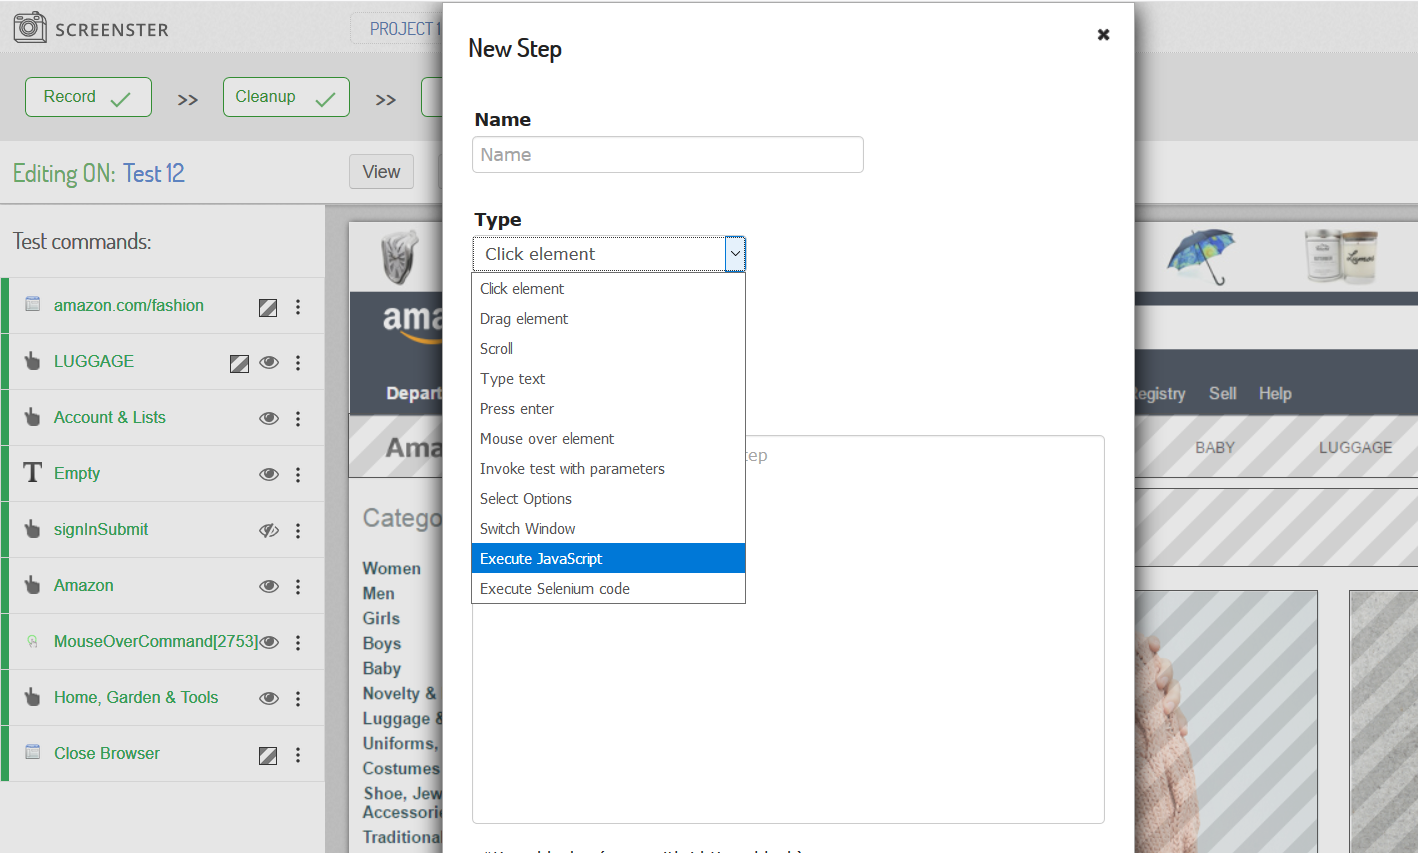Open the PROJECT 1 tab
1418x853 pixels.
(398, 29)
